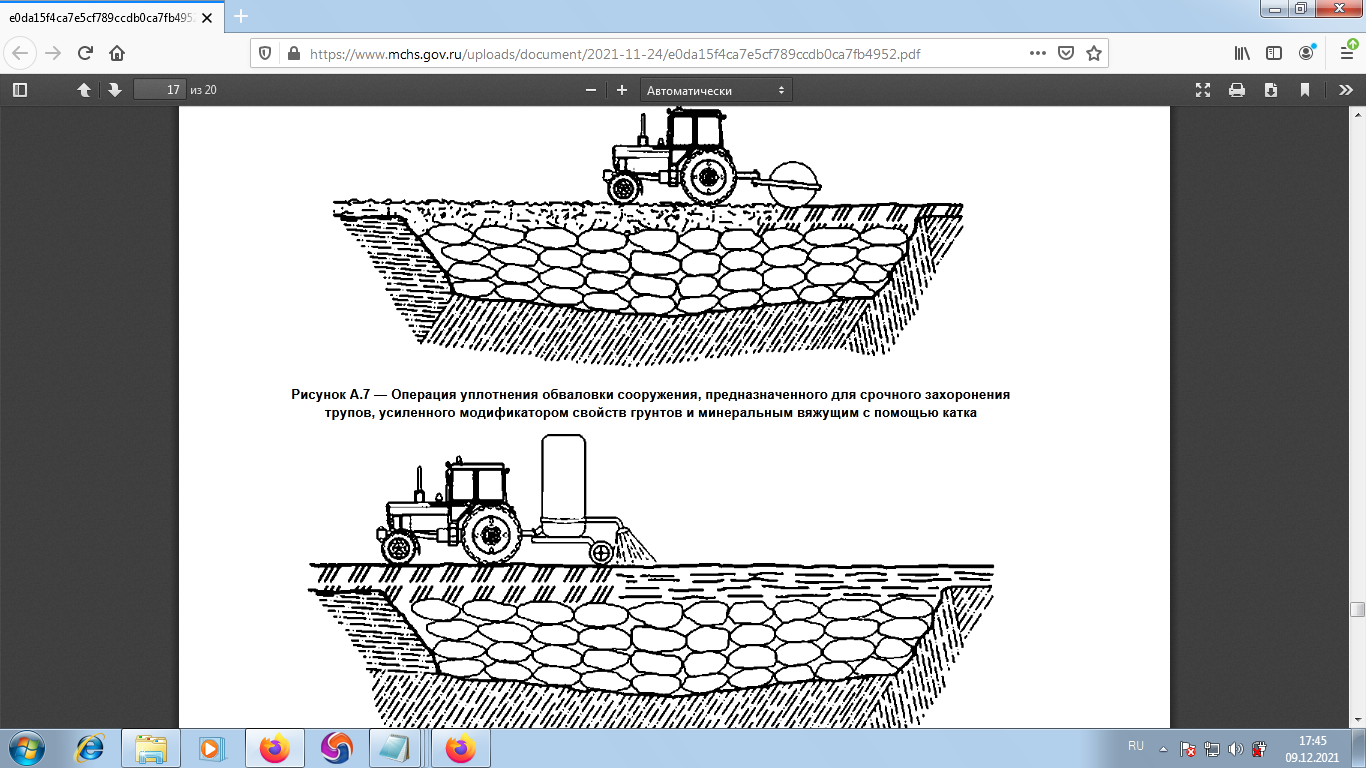
Task: Bookmark this page with the star
Action: click(x=1094, y=53)
